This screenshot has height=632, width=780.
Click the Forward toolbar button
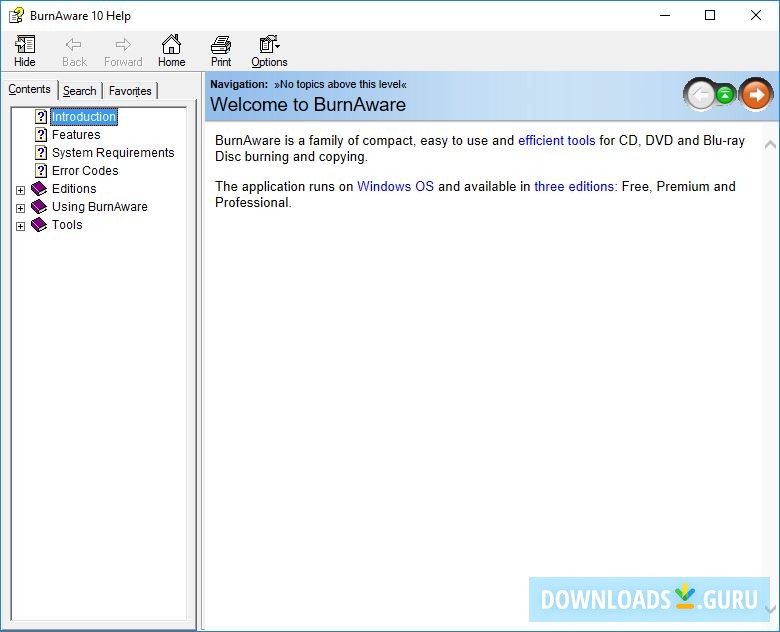pos(123,51)
